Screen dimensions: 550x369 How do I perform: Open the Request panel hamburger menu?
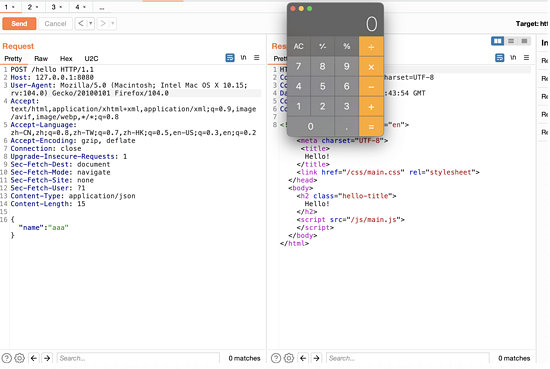tap(257, 58)
